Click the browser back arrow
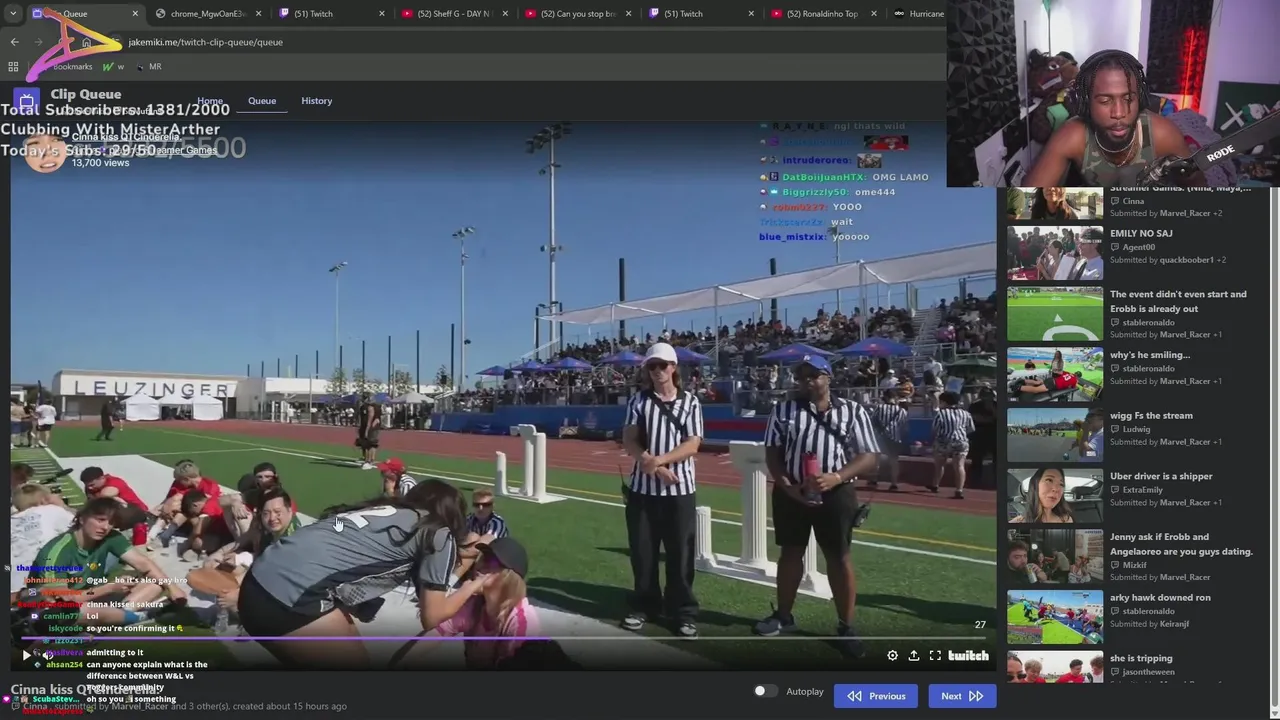The height and width of the screenshot is (720, 1280). click(x=14, y=42)
